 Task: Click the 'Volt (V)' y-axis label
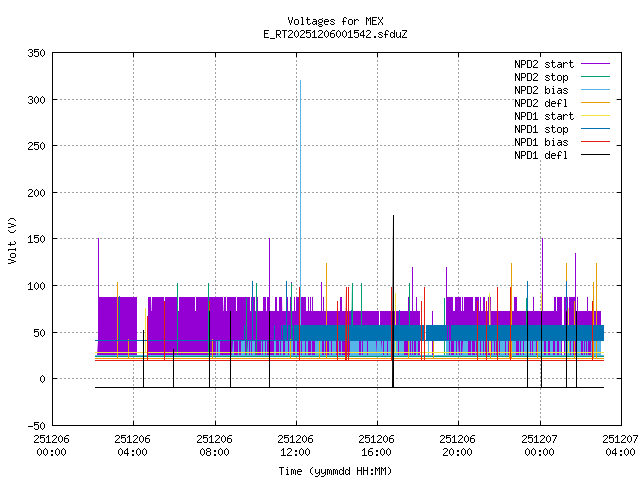pyautogui.click(x=12, y=239)
